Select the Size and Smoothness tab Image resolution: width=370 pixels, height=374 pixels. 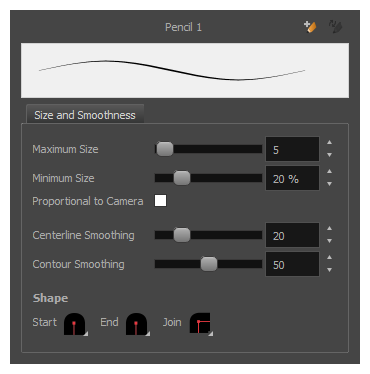click(85, 115)
